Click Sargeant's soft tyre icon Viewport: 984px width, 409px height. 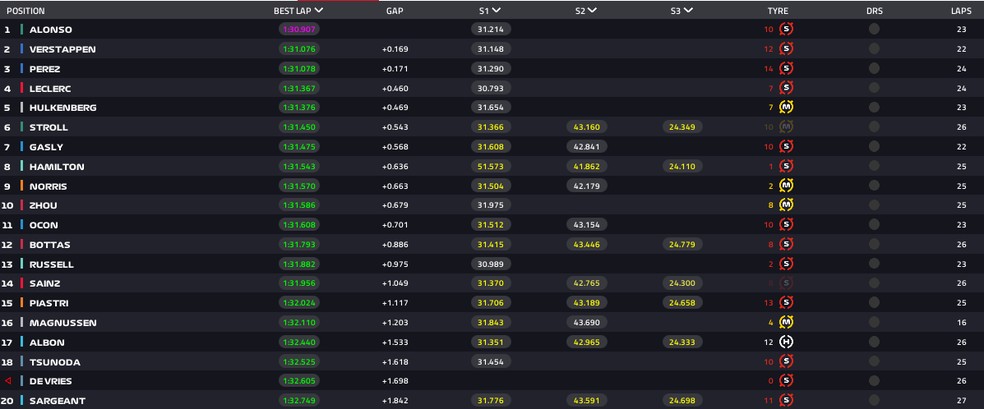tap(786, 400)
